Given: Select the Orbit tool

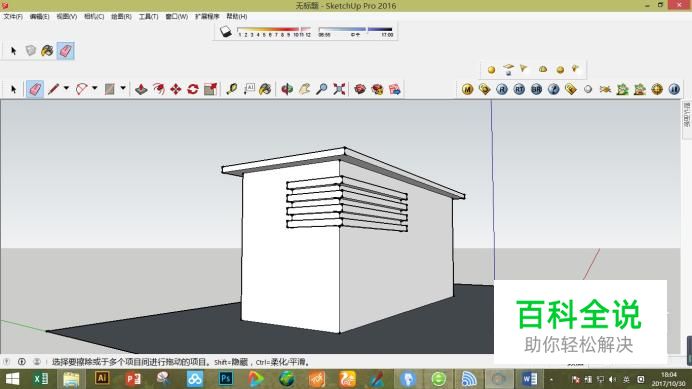Looking at the screenshot, I should pos(287,89).
